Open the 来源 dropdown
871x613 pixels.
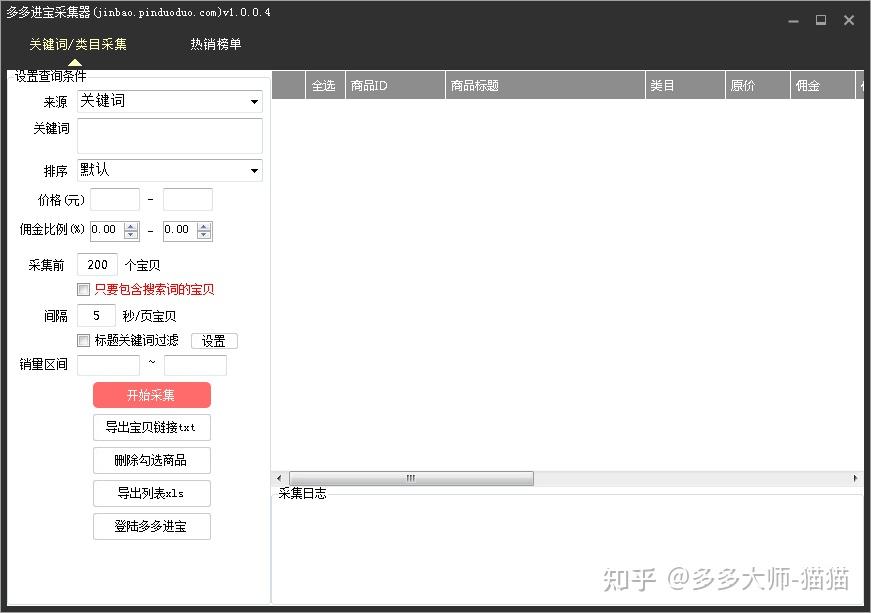pyautogui.click(x=170, y=101)
